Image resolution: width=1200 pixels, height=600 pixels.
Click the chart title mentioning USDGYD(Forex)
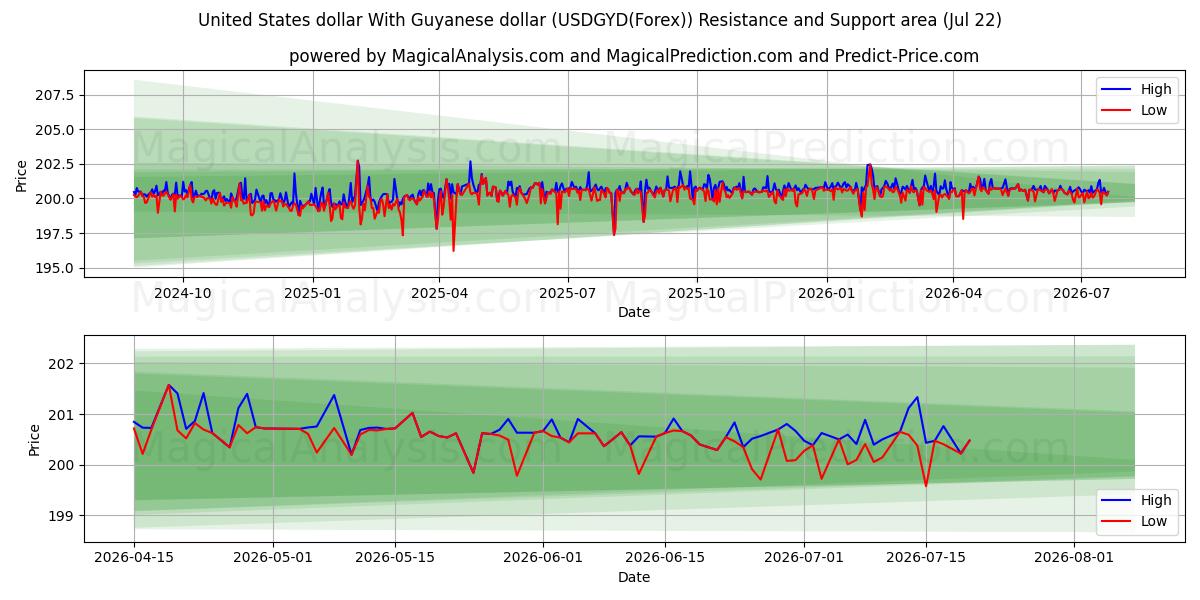click(600, 20)
